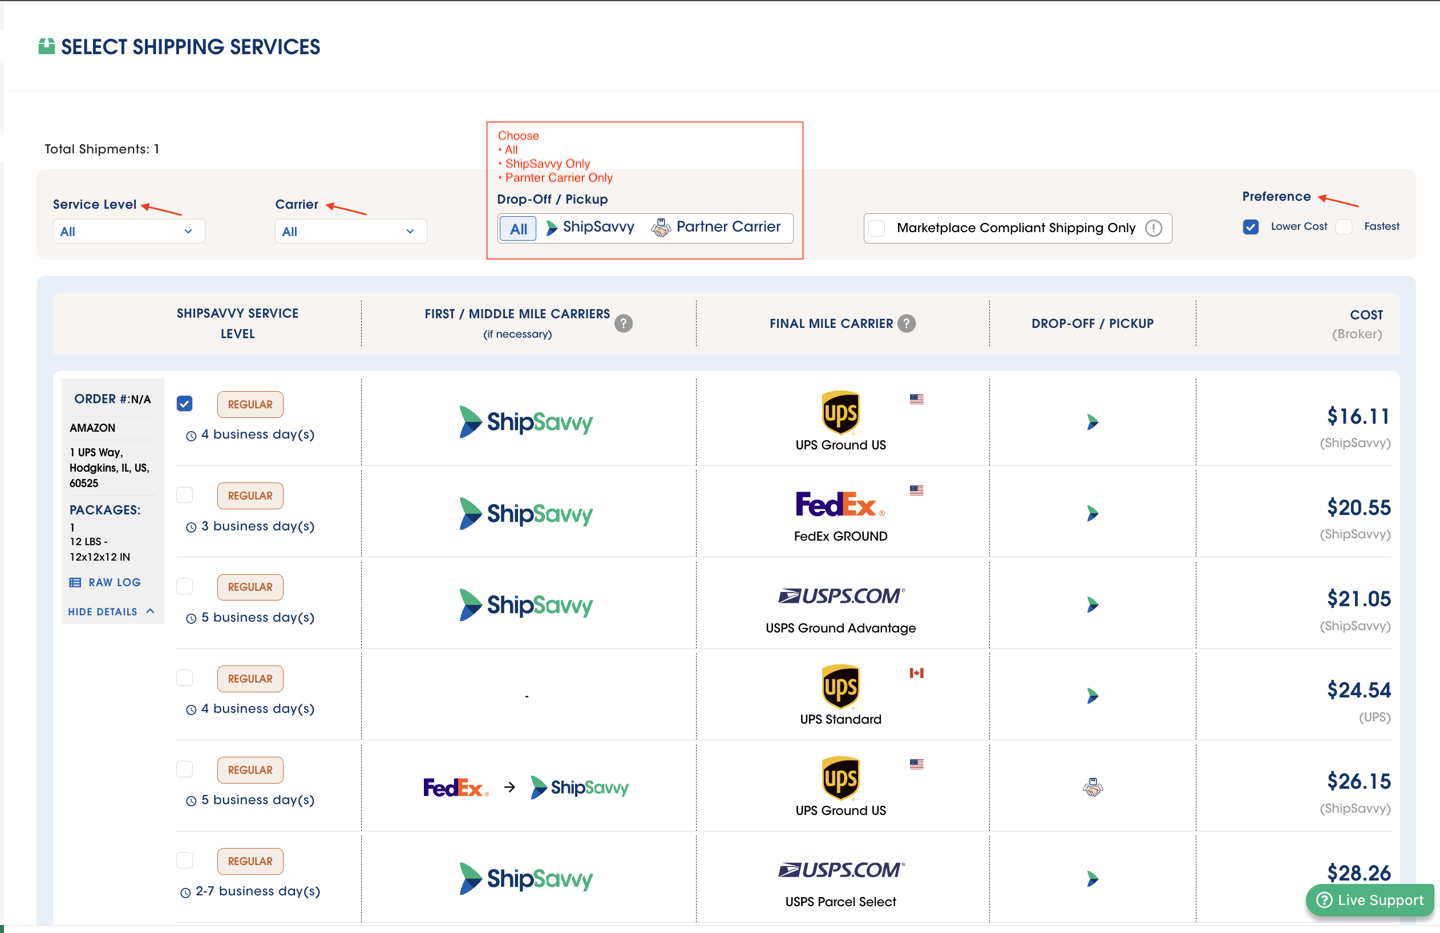Click the REGULAR badge in the $20.55 row
This screenshot has width=1440, height=933.
click(x=250, y=496)
